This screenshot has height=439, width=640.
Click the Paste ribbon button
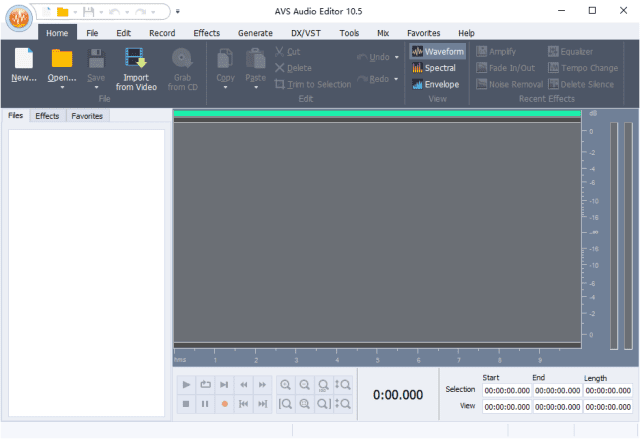[x=256, y=63]
